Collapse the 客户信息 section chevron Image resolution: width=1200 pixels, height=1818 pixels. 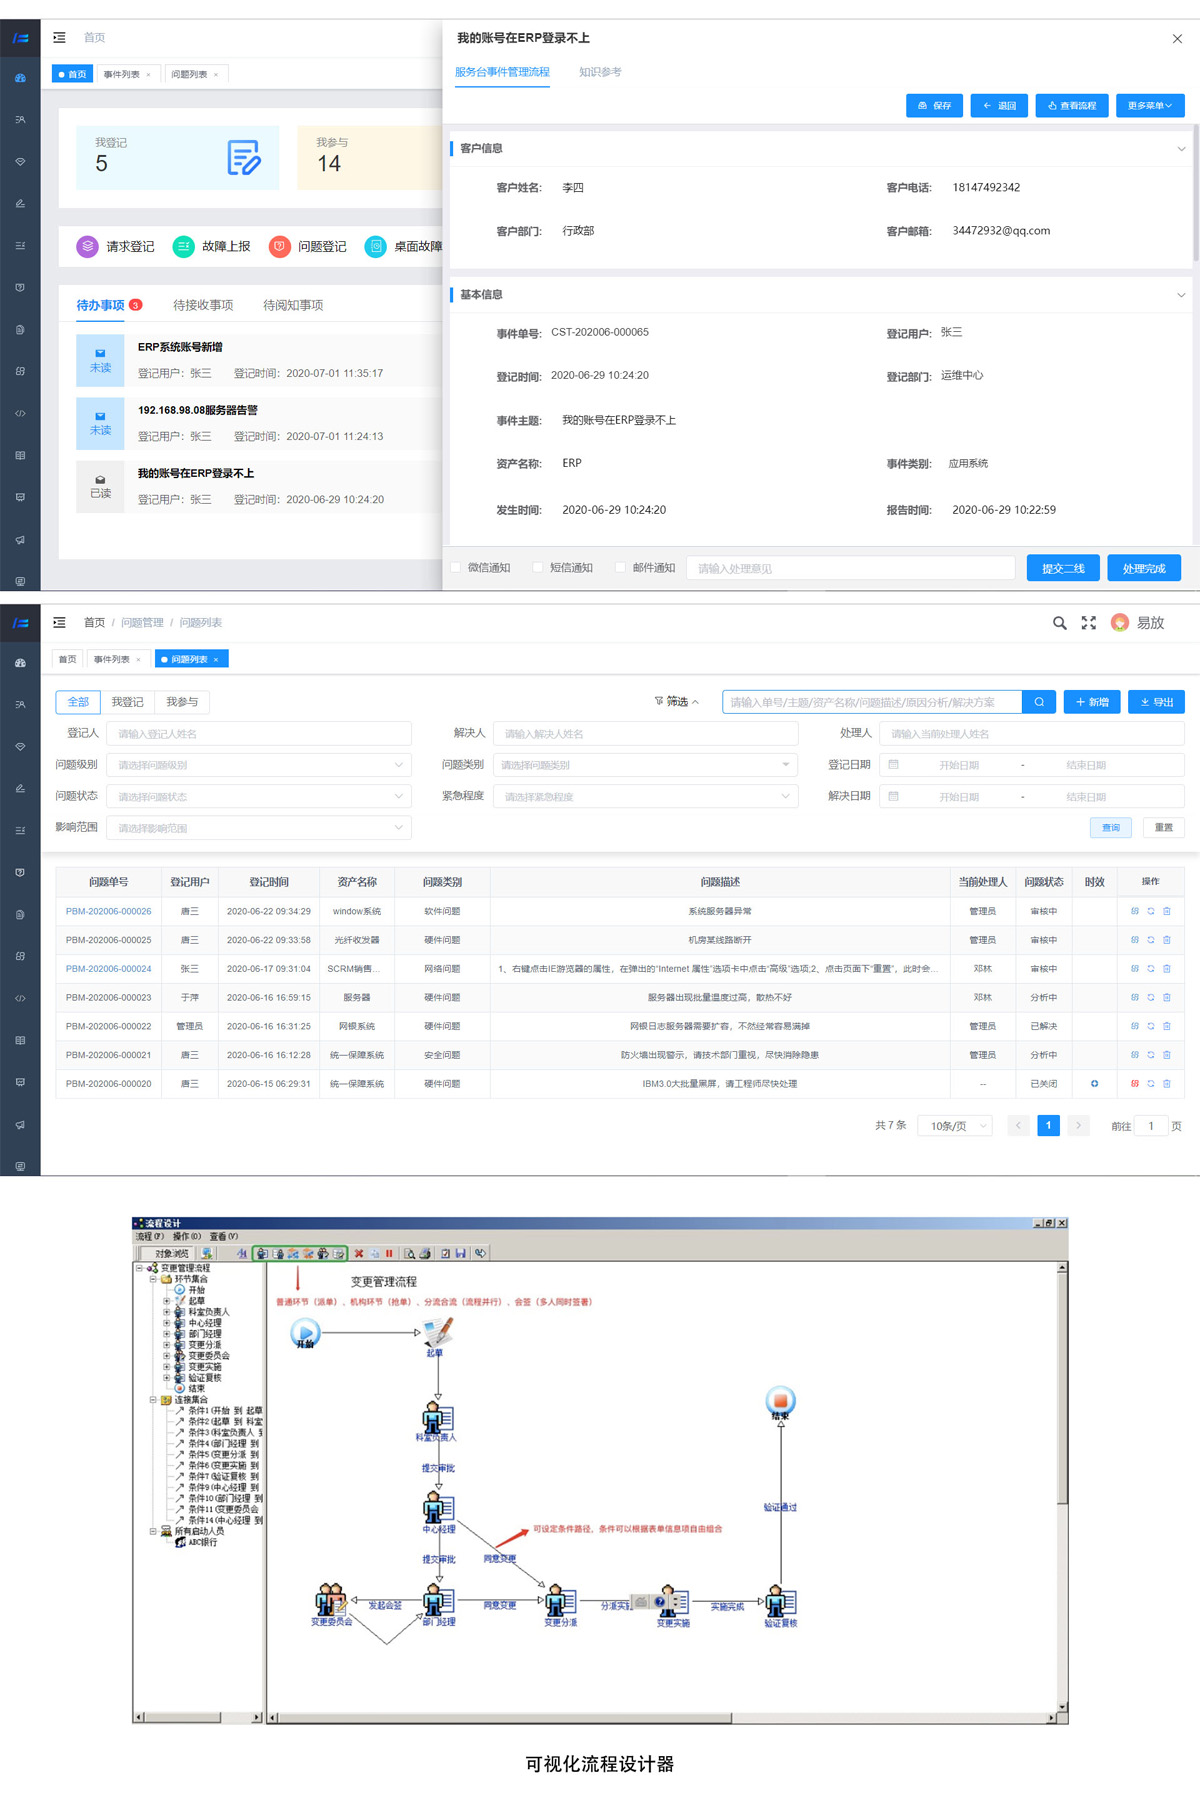coord(1181,149)
